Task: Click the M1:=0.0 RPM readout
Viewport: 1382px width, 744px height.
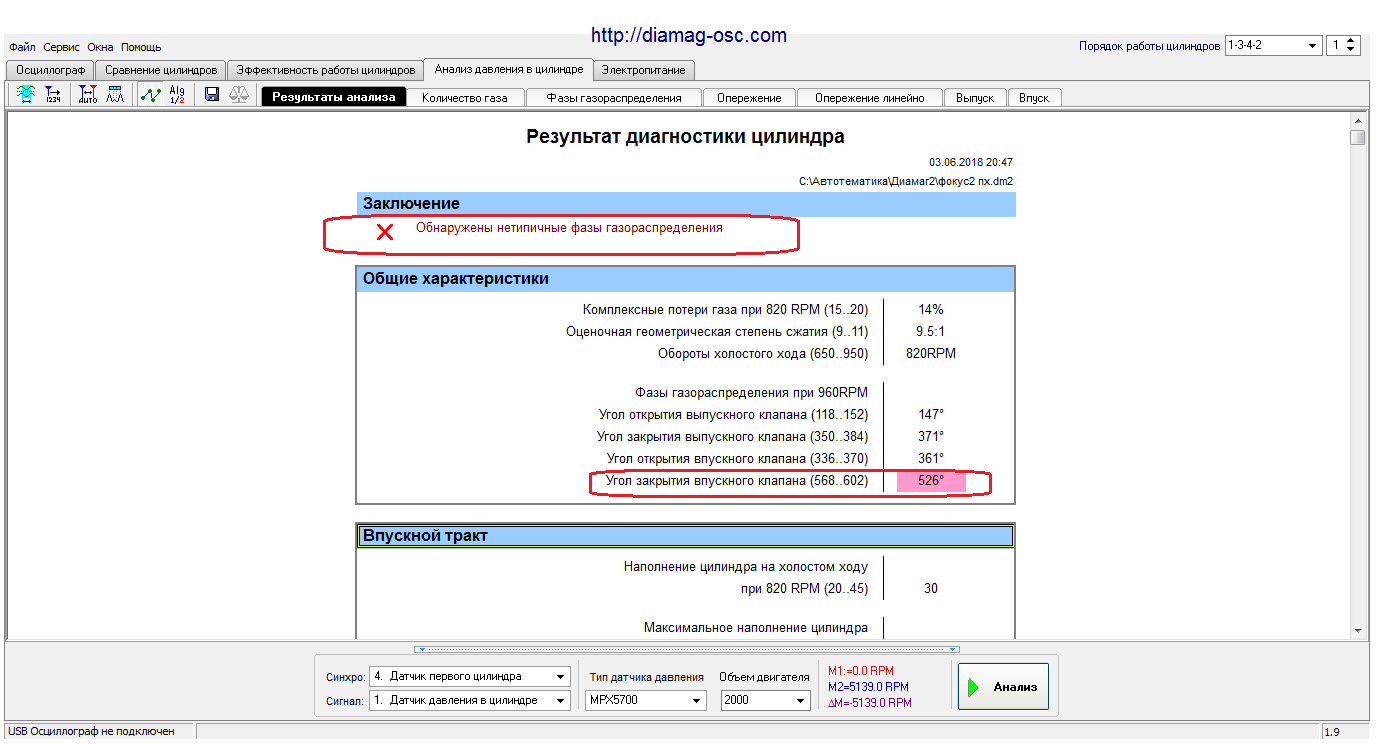Action: (x=861, y=671)
